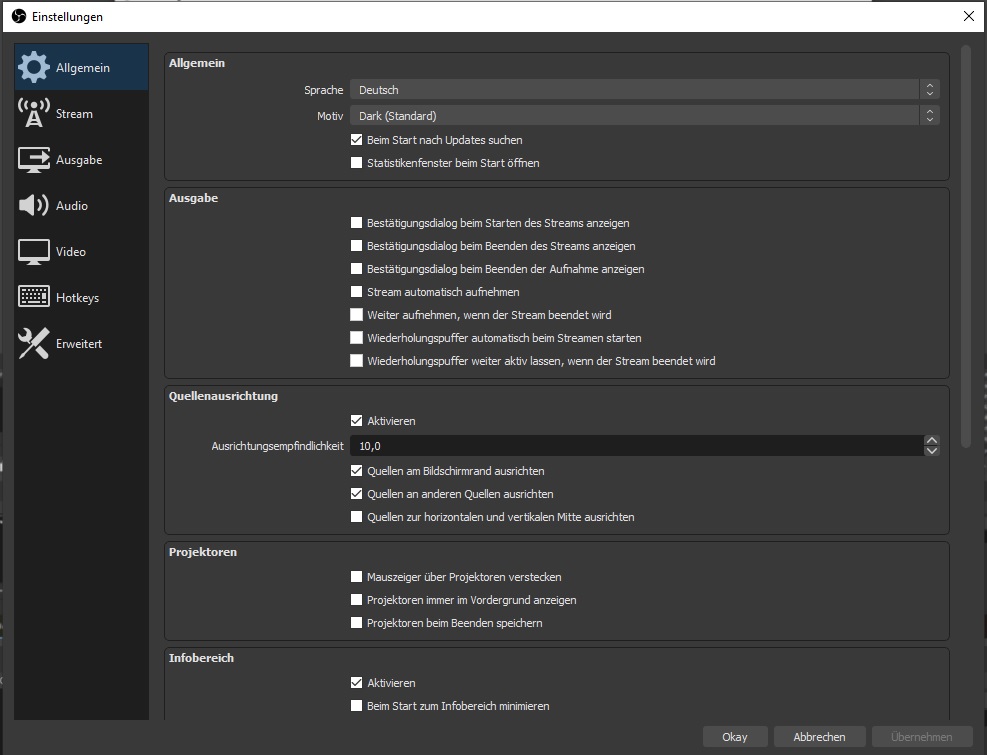Screen dimensions: 987x755
Task: Click the Sprache dropdown arrow button
Action: (930, 89)
